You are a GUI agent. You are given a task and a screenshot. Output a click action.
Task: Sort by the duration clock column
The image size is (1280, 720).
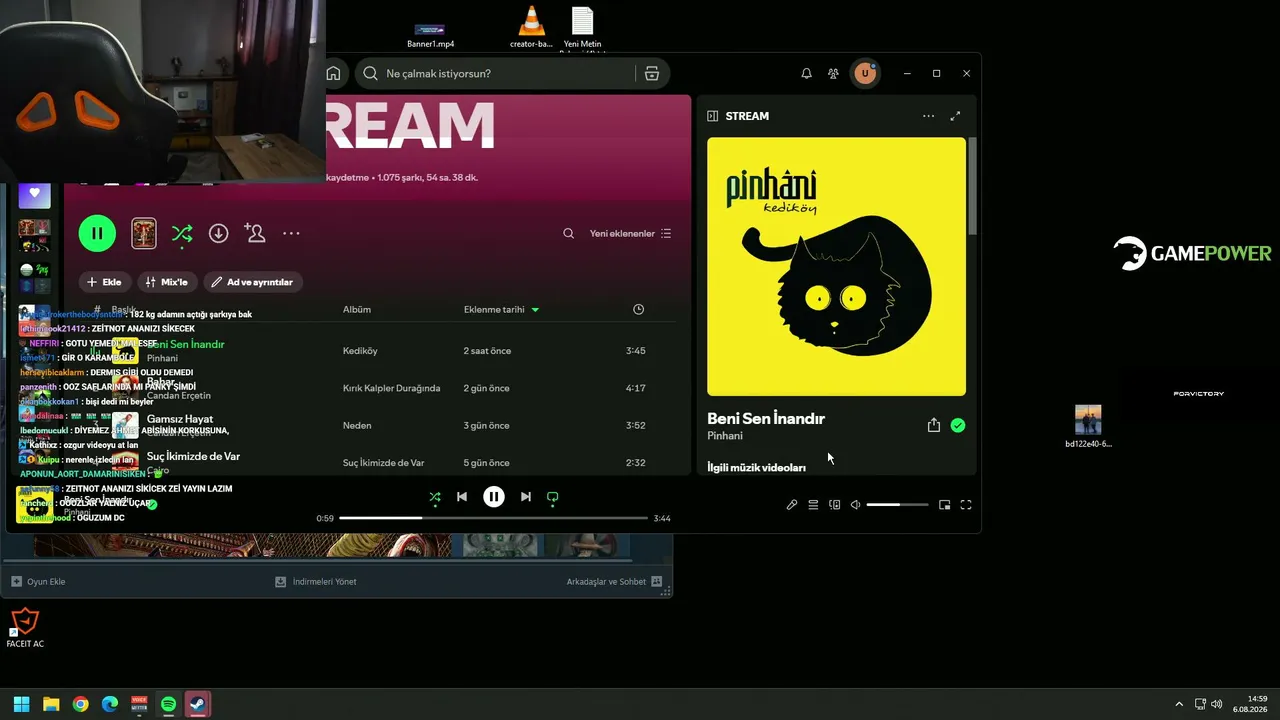(639, 309)
